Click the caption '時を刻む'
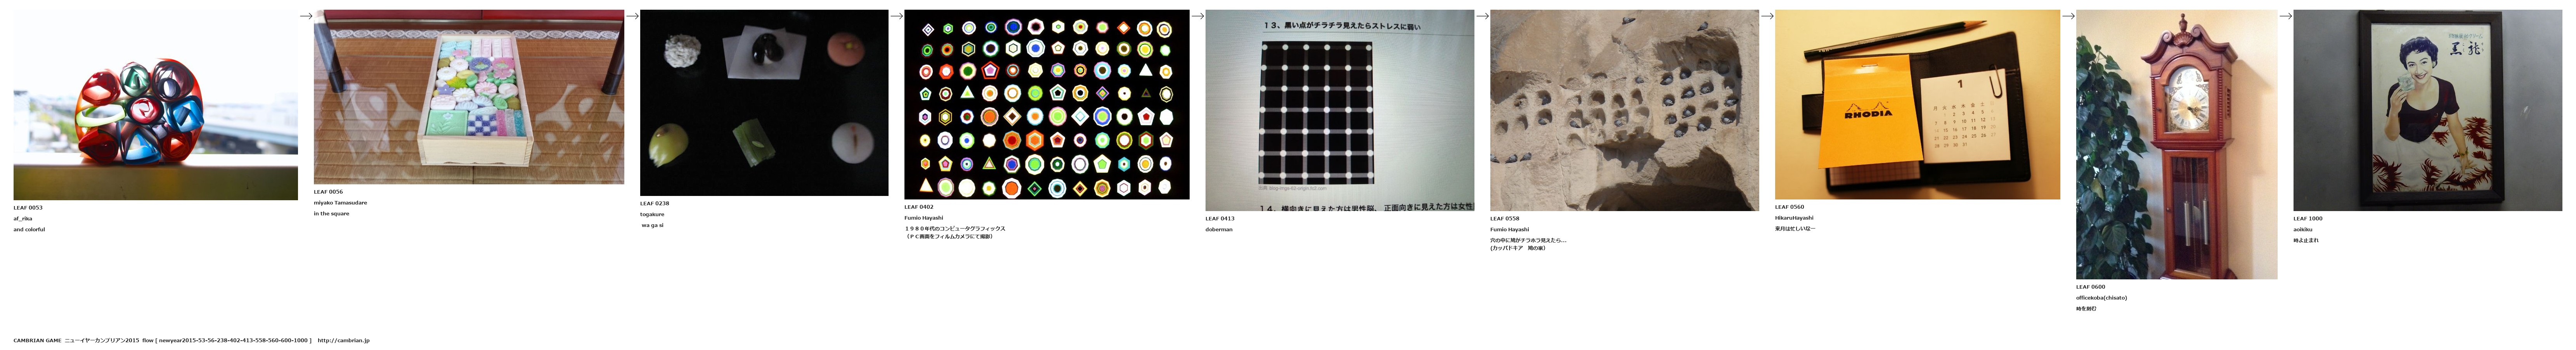 (x=2086, y=309)
